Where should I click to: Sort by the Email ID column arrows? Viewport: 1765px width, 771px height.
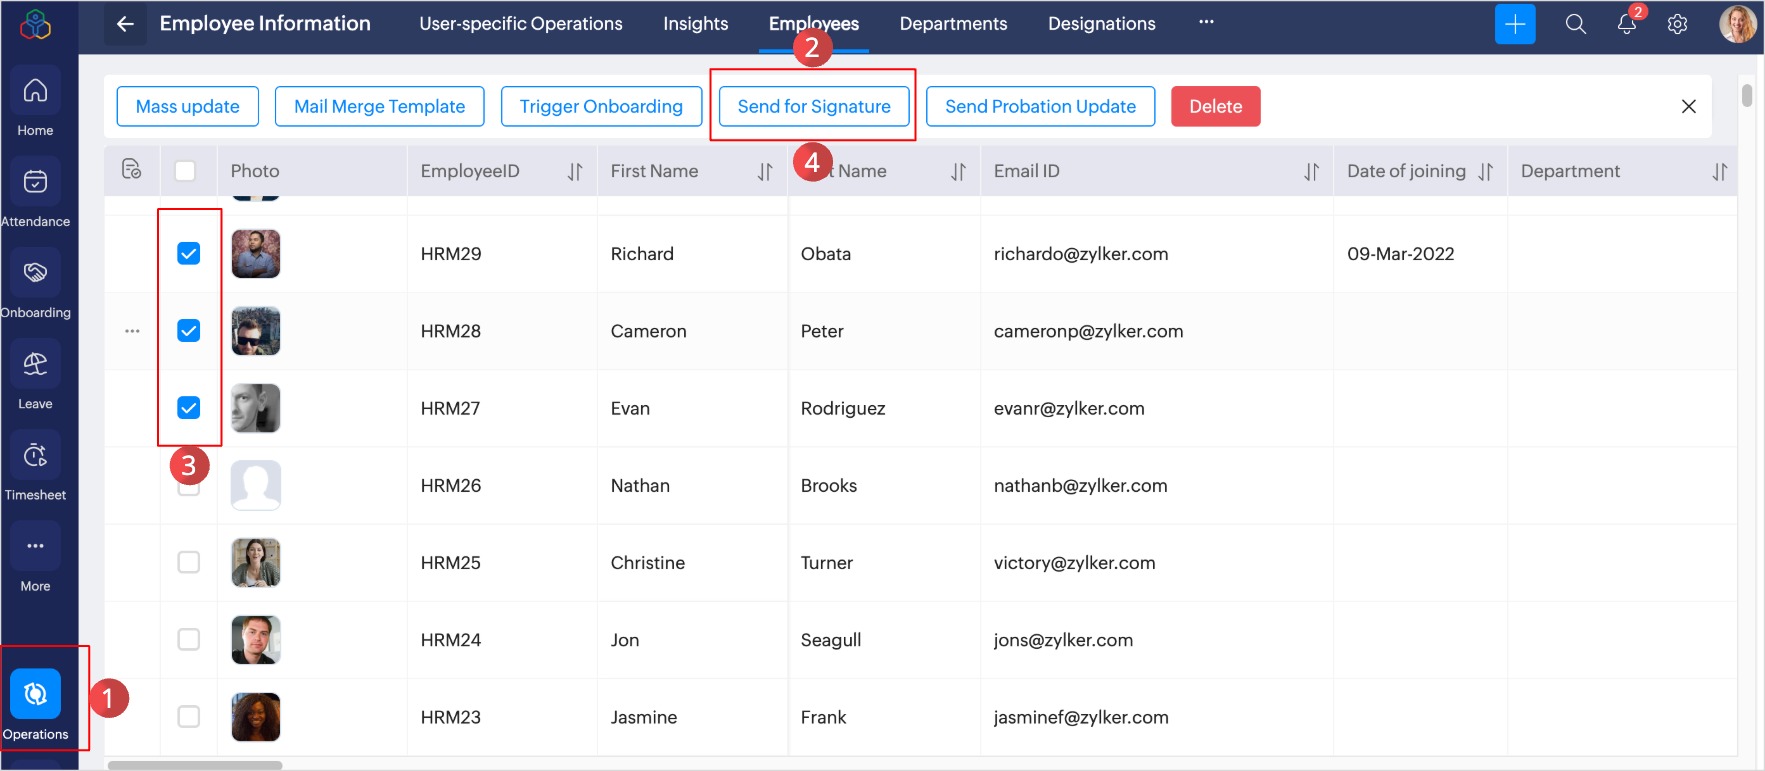[x=1311, y=172]
